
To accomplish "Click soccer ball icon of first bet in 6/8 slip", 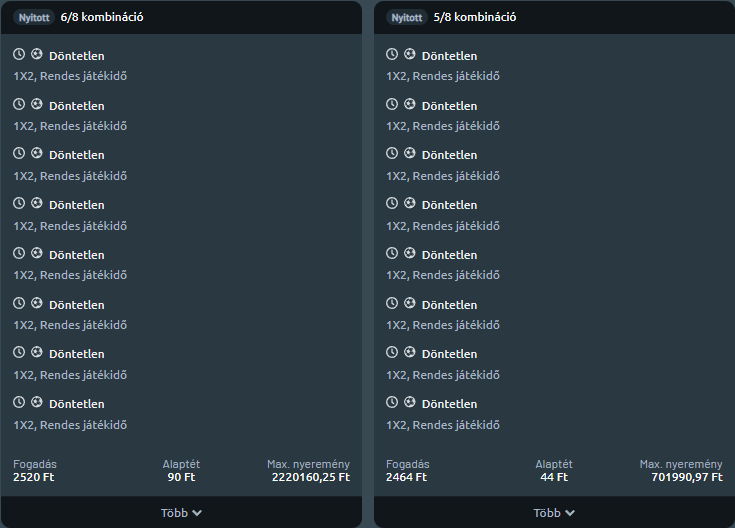I will tap(37, 54).
